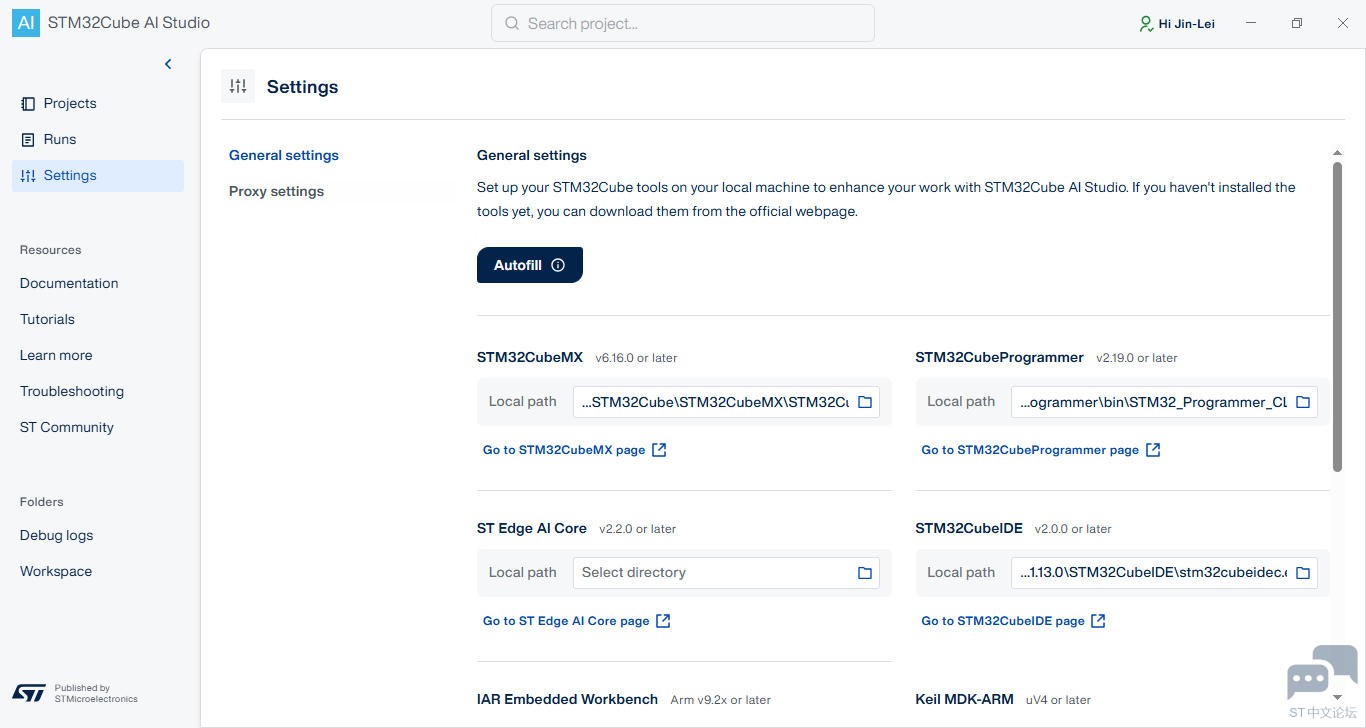Open Workspace folder
This screenshot has width=1366, height=728.
pyautogui.click(x=56, y=571)
